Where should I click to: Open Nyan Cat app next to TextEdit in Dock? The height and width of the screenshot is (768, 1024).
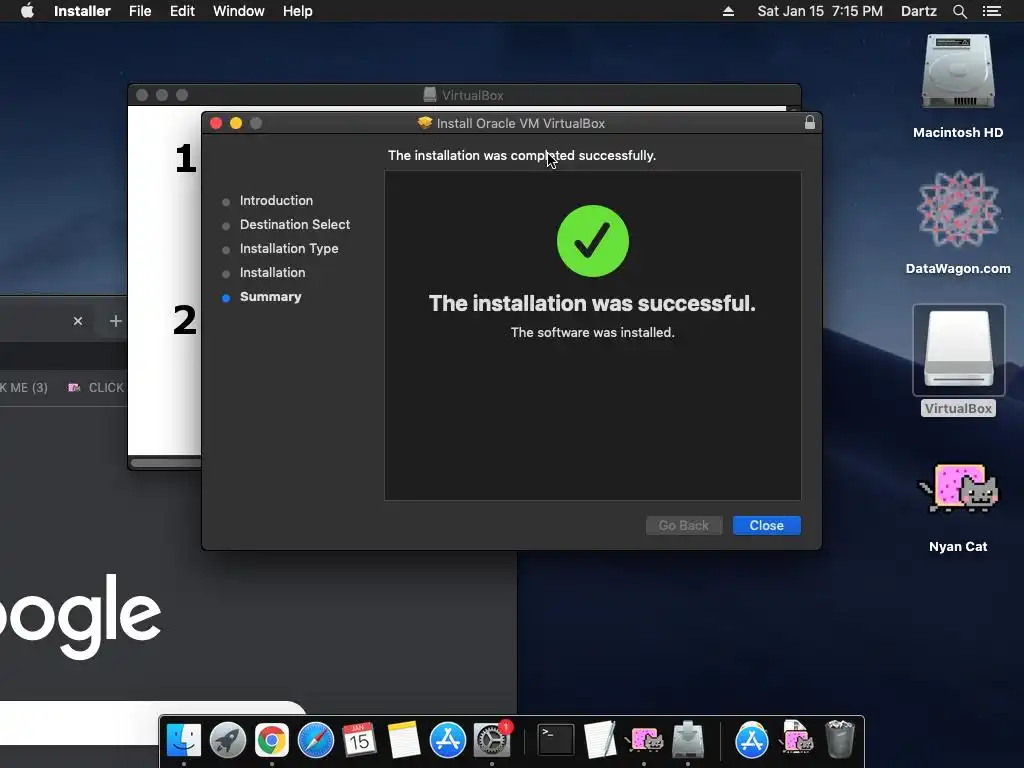(644, 740)
